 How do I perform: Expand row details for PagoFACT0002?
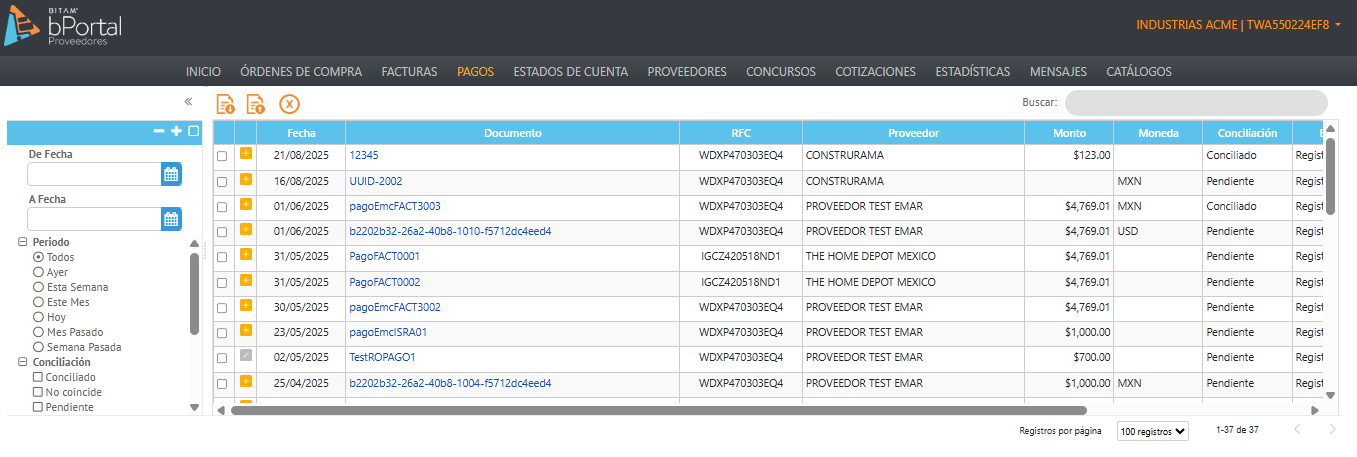246,280
